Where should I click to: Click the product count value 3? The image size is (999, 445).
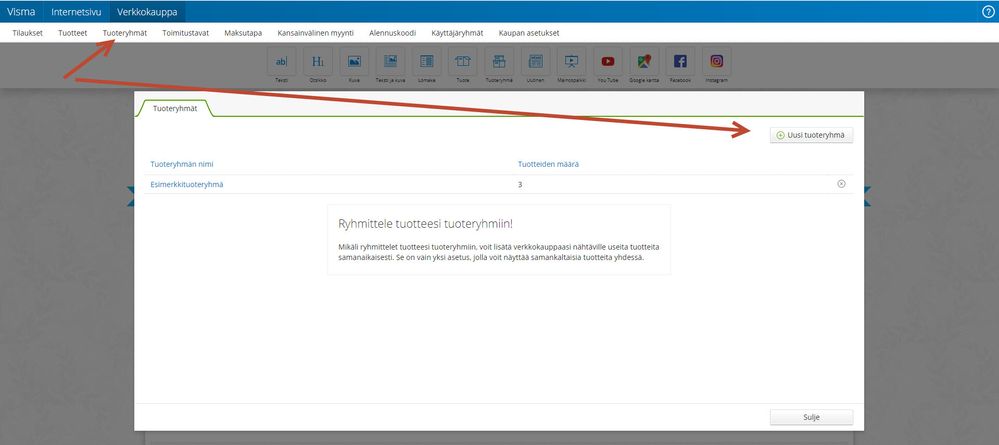coord(521,184)
